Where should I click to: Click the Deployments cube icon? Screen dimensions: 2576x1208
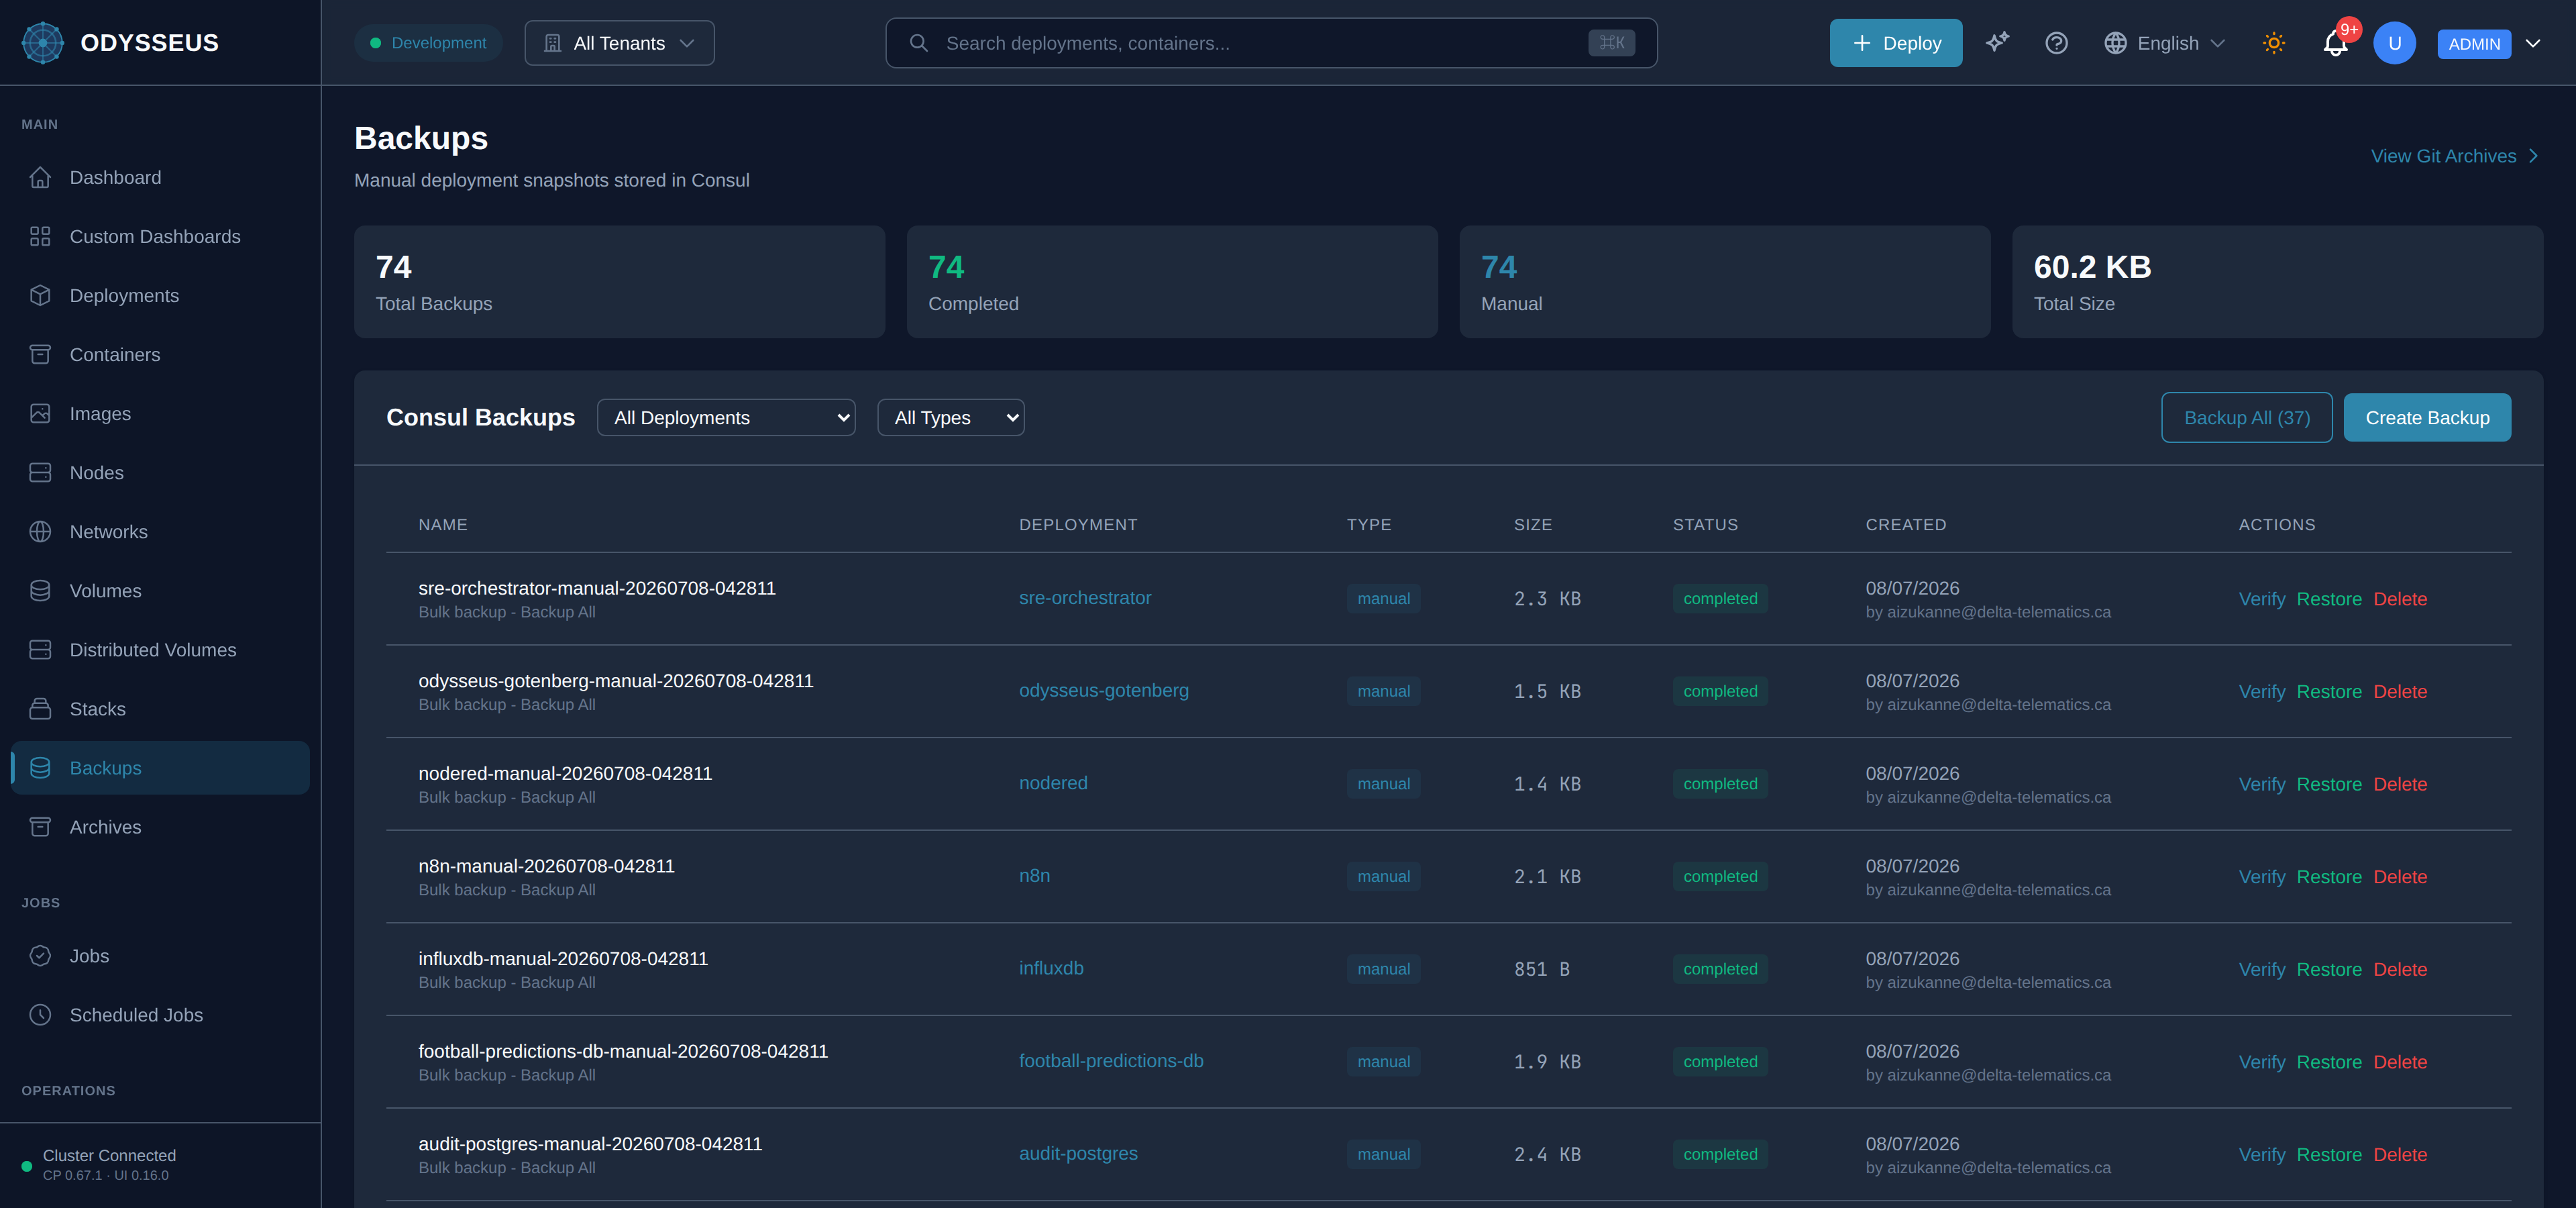40,295
